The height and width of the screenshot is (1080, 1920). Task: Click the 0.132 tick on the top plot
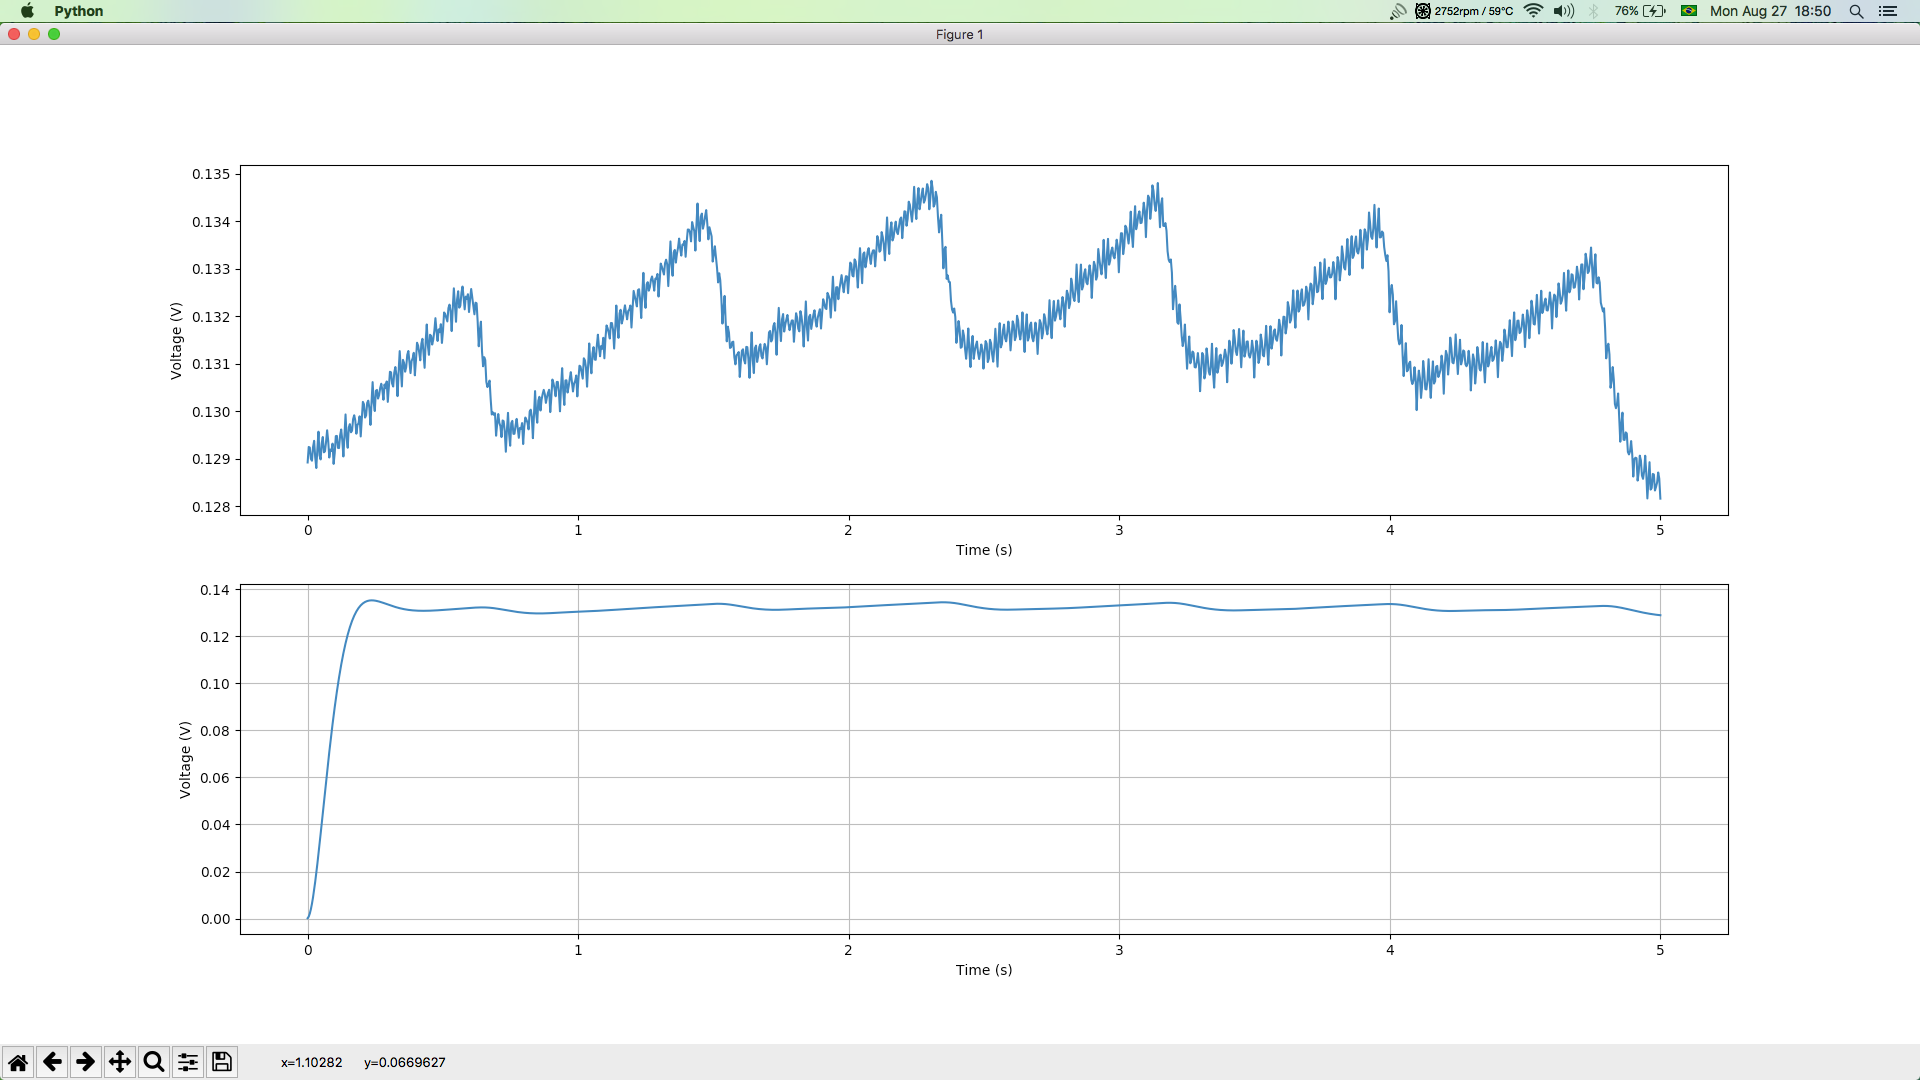pos(211,317)
